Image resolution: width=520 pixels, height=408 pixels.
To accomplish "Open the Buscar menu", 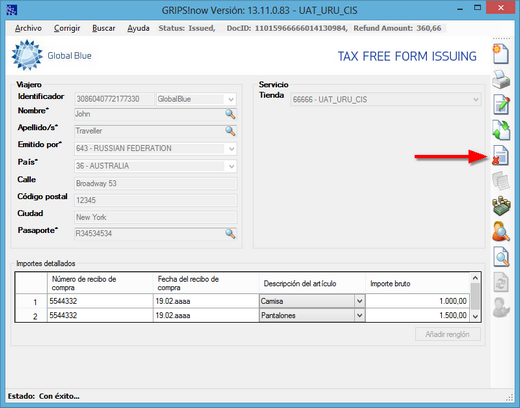I will click(104, 28).
